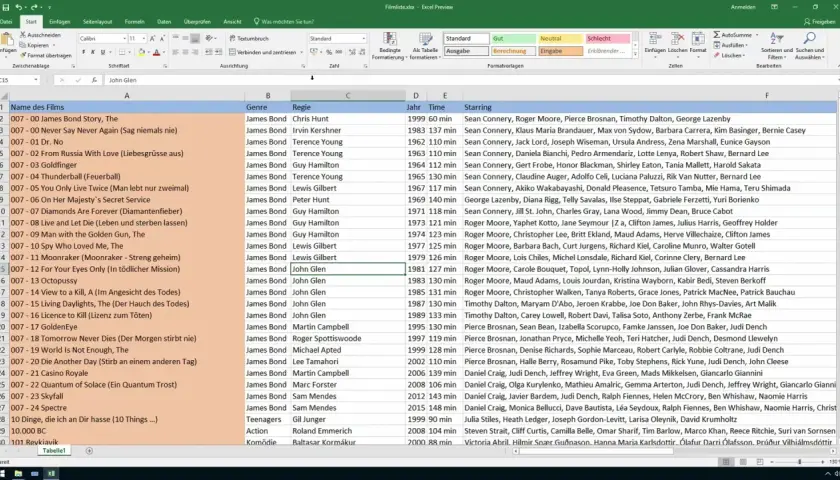Click the zoom slider in status bar
The image size is (840, 480).
[799, 462]
